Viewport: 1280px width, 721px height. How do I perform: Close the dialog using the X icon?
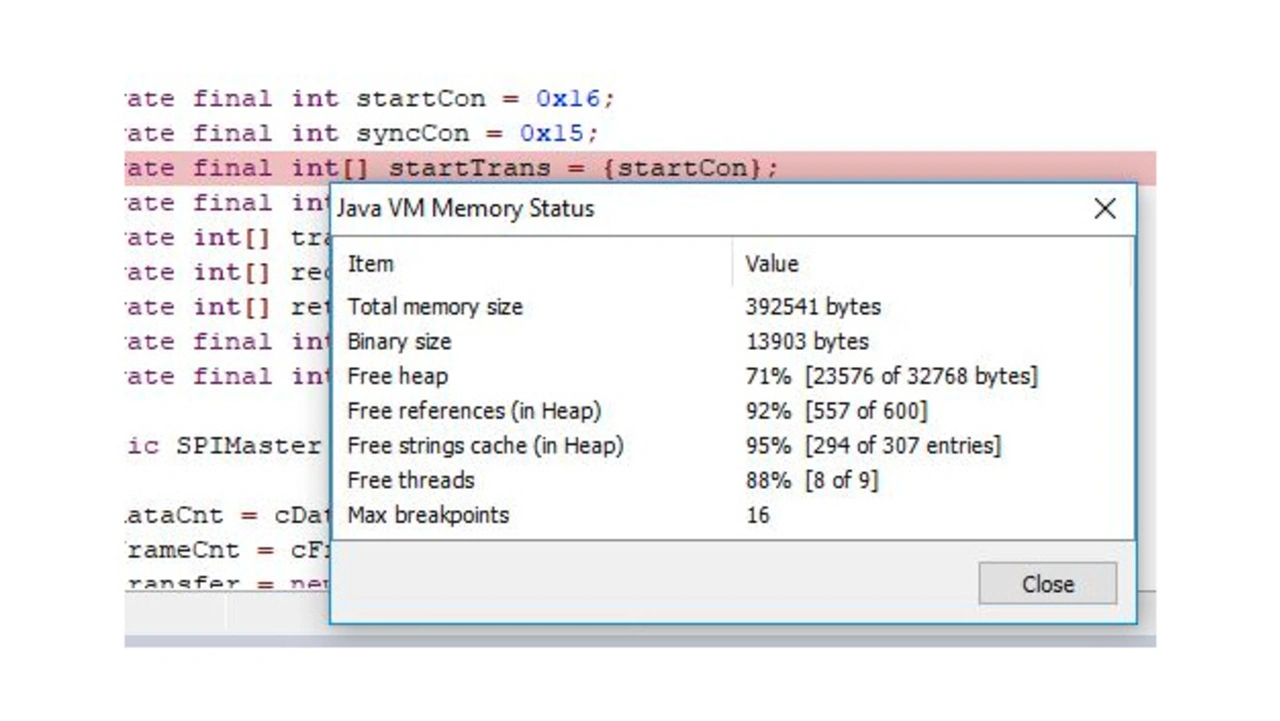tap(1104, 208)
